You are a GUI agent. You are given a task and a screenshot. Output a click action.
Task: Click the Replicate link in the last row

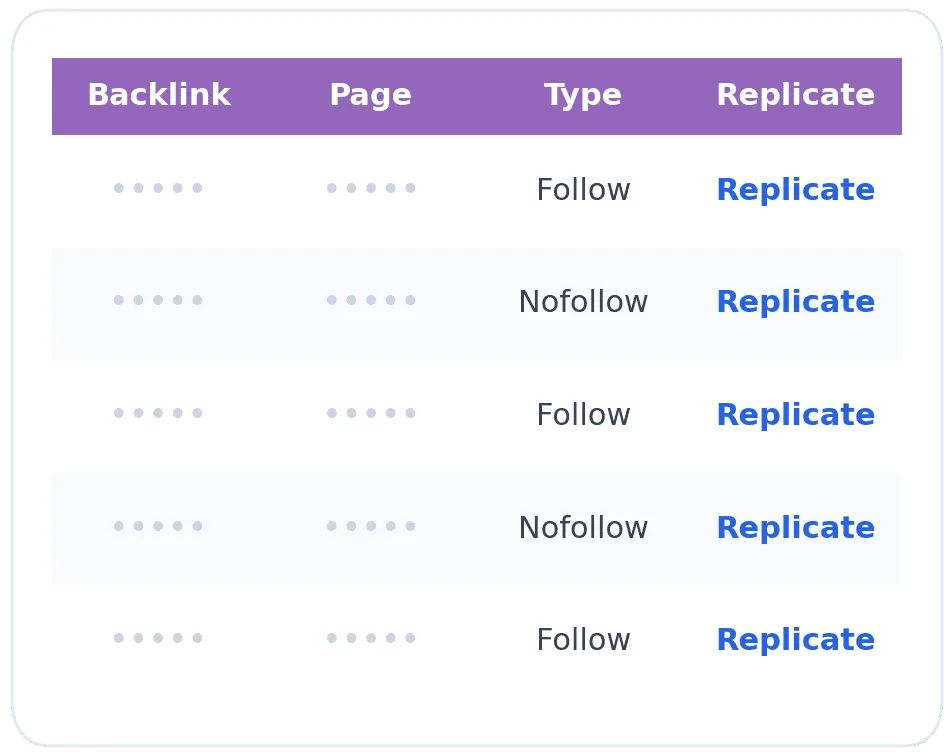click(795, 640)
